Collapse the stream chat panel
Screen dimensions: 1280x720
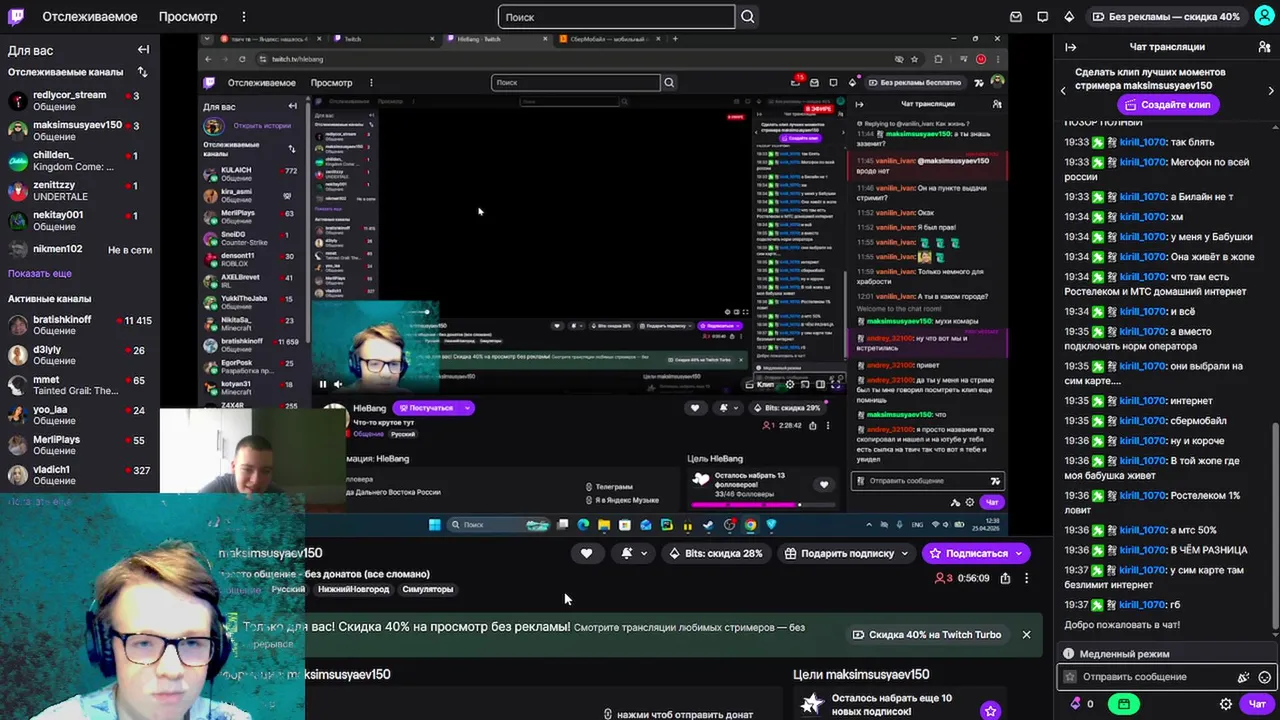(1070, 47)
